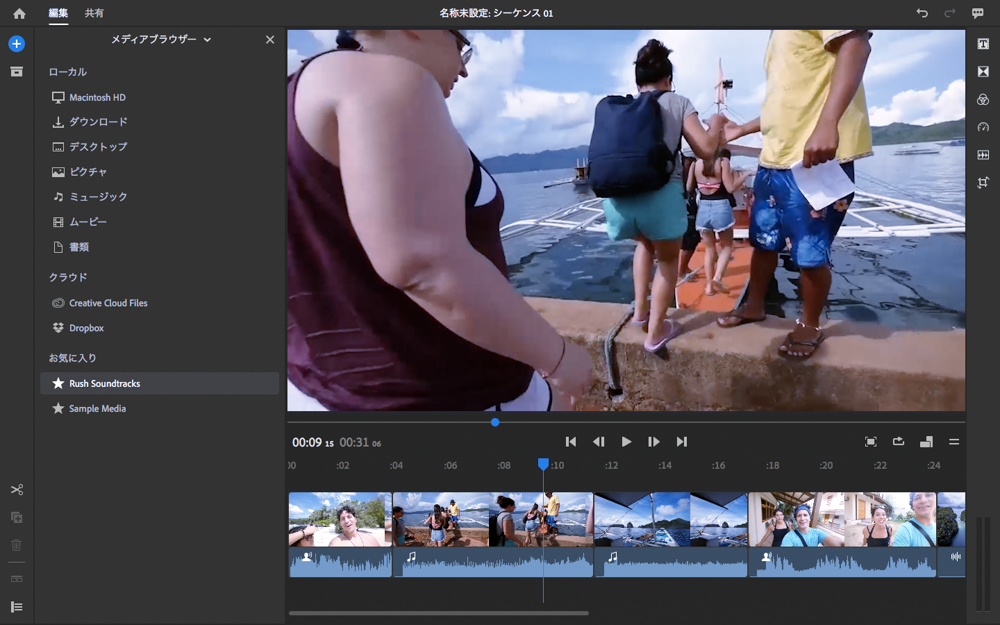This screenshot has width=1000, height=625.
Task: Open the Titles panel icon
Action: (x=983, y=44)
